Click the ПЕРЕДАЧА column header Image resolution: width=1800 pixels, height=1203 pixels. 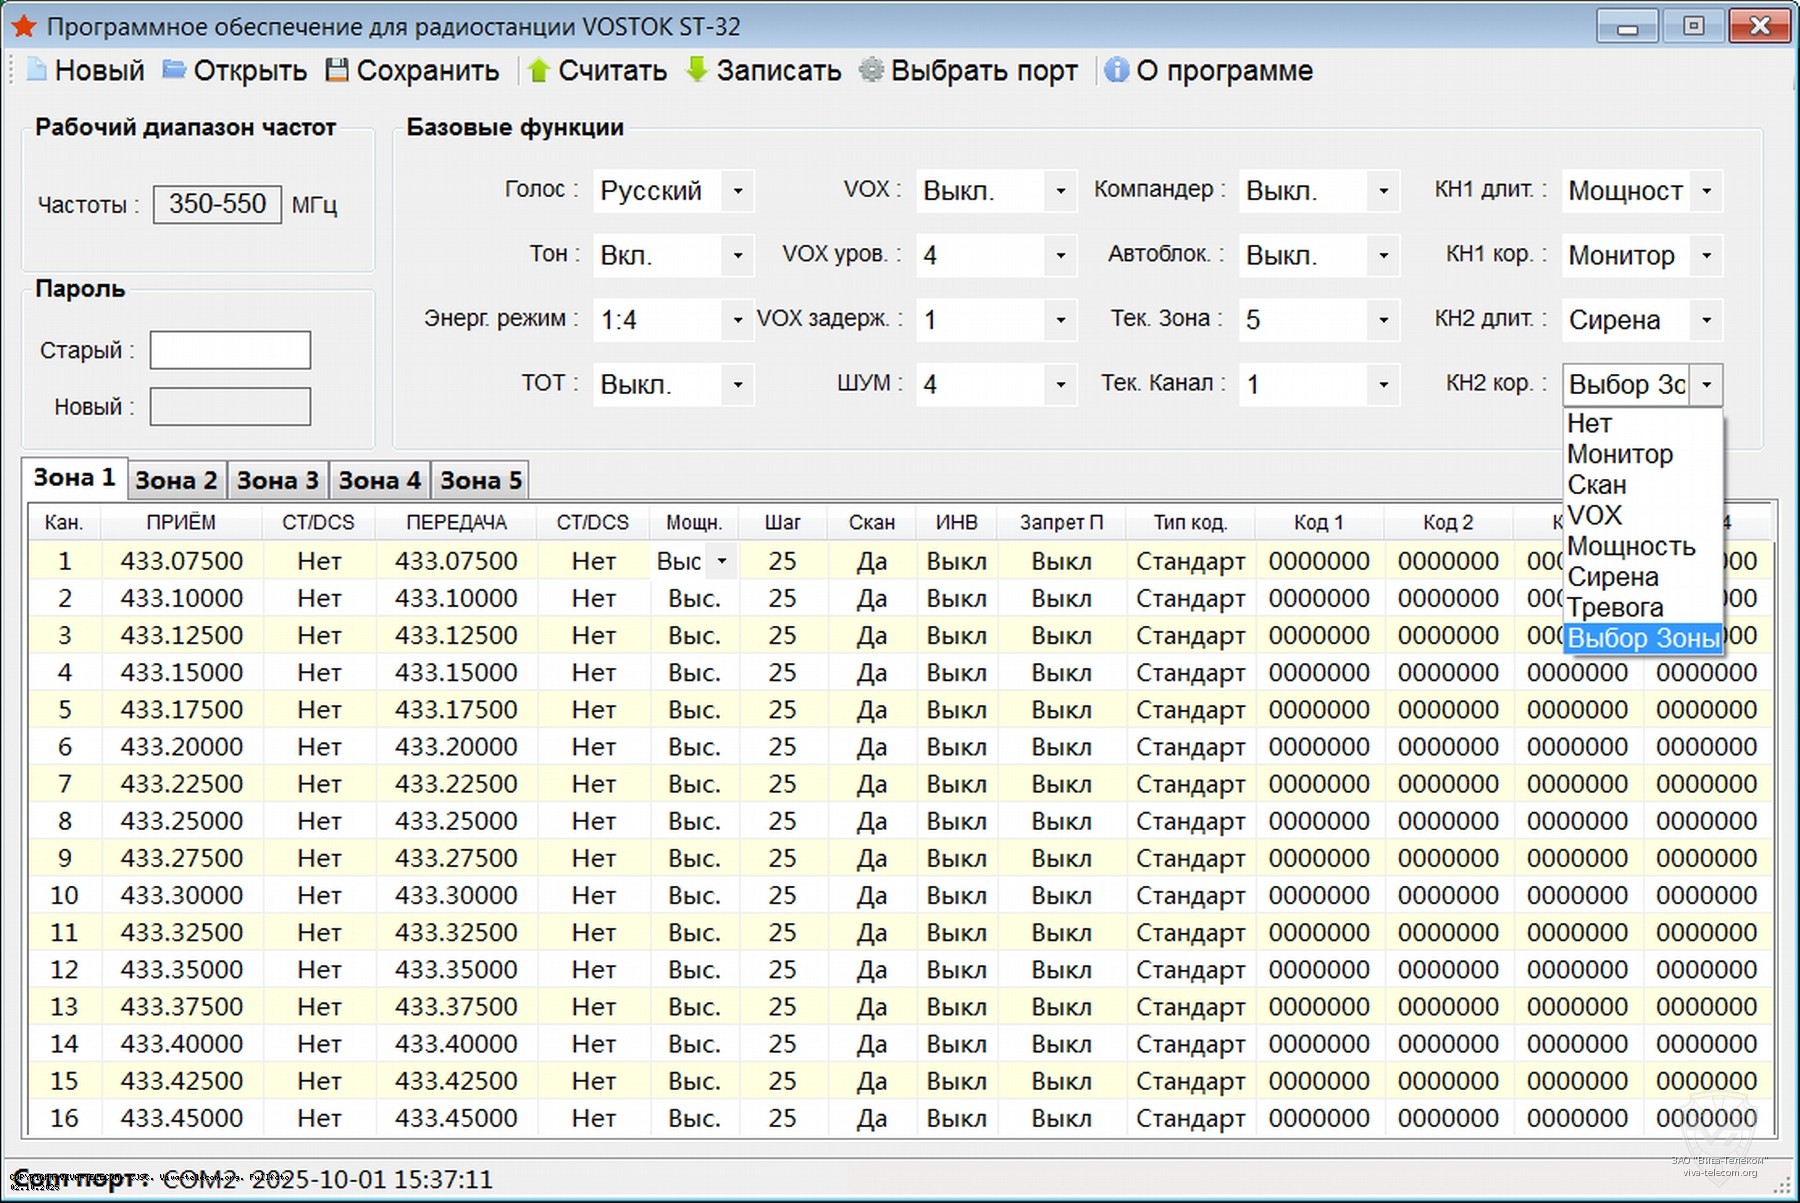coord(456,522)
